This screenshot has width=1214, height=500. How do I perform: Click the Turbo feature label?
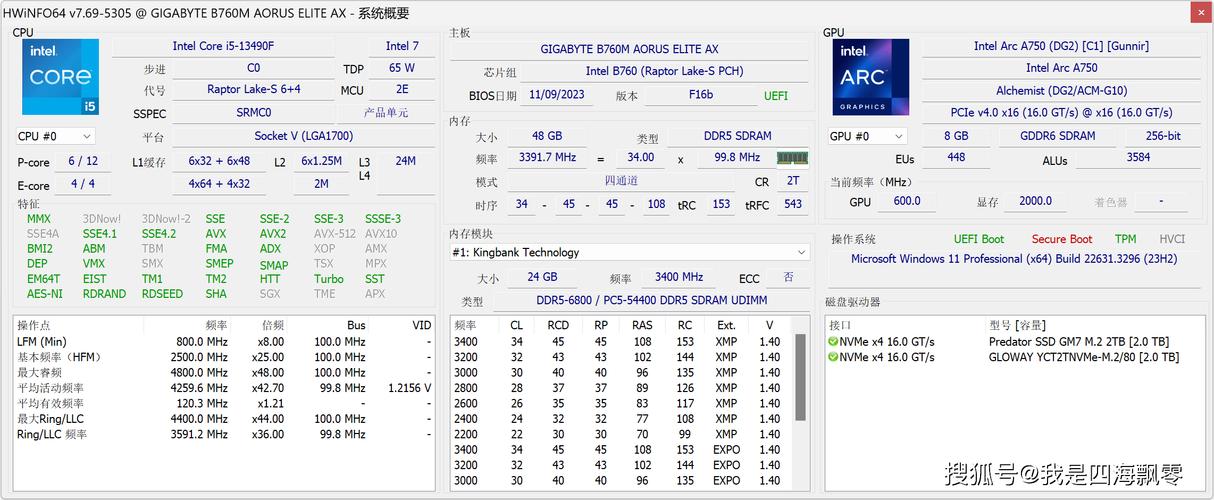coord(329,279)
